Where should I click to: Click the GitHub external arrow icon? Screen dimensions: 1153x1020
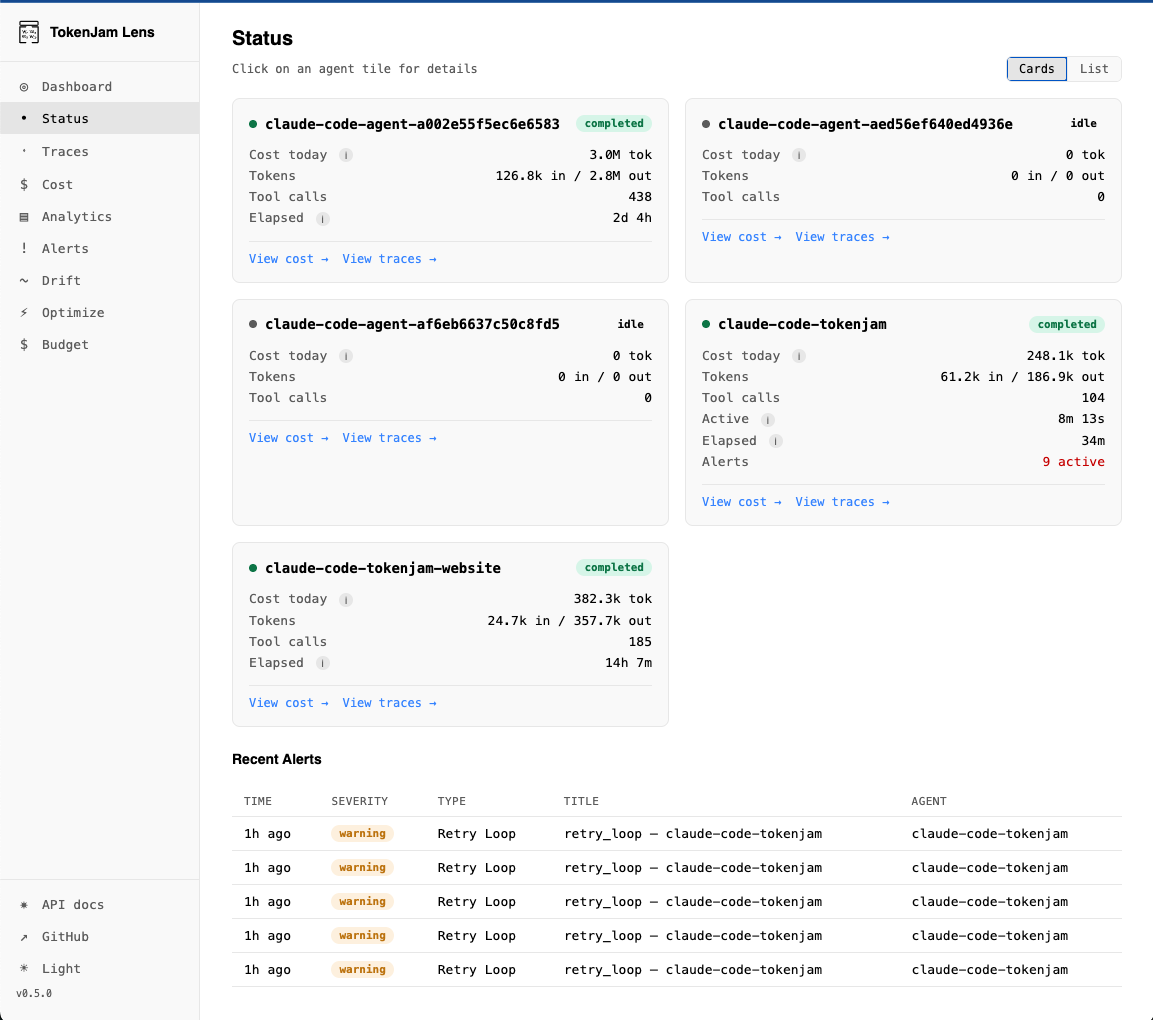(24, 937)
